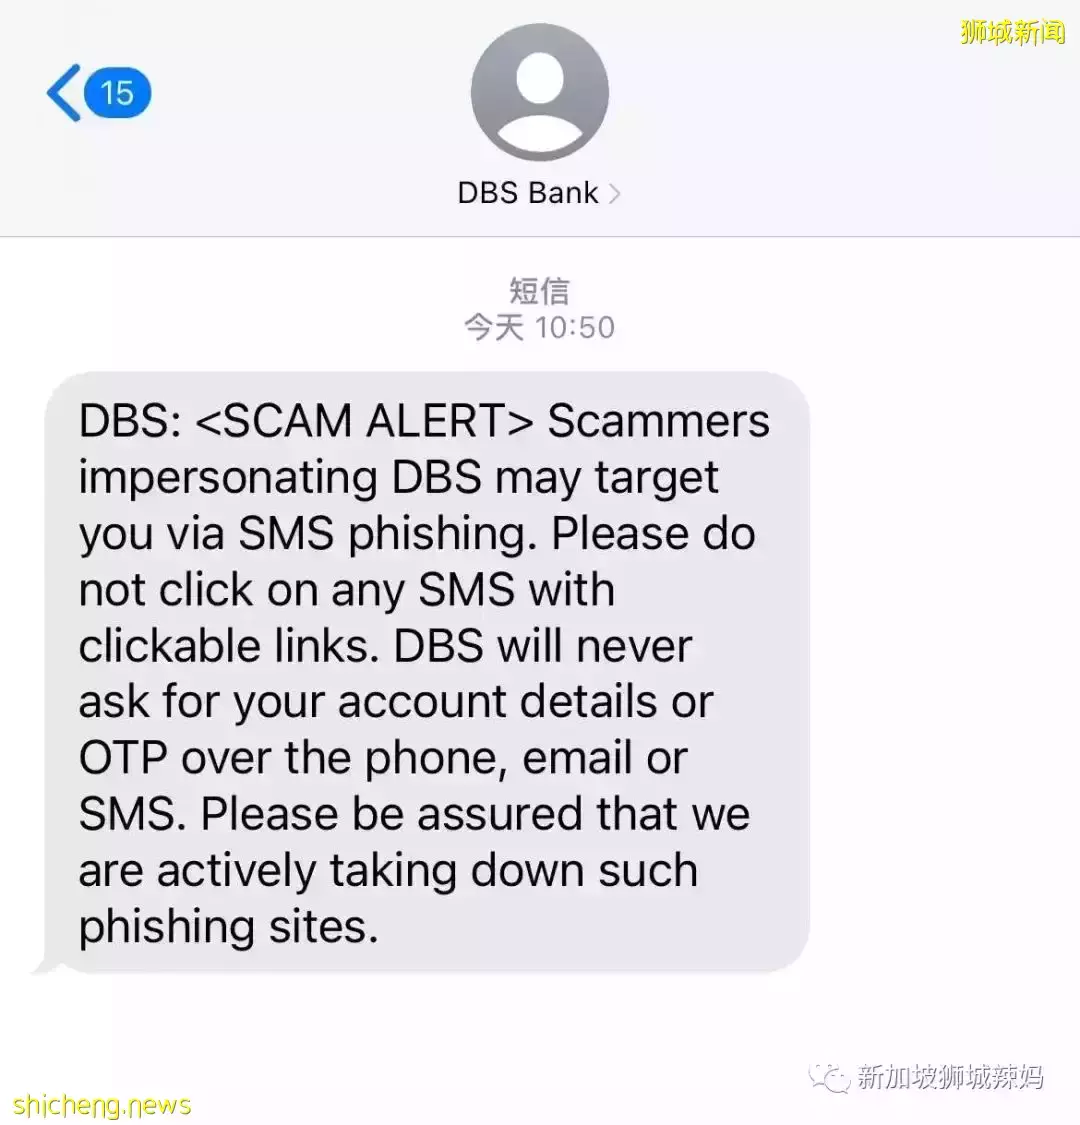Click the 短信 message type label
This screenshot has width=1080, height=1125.
click(x=539, y=291)
